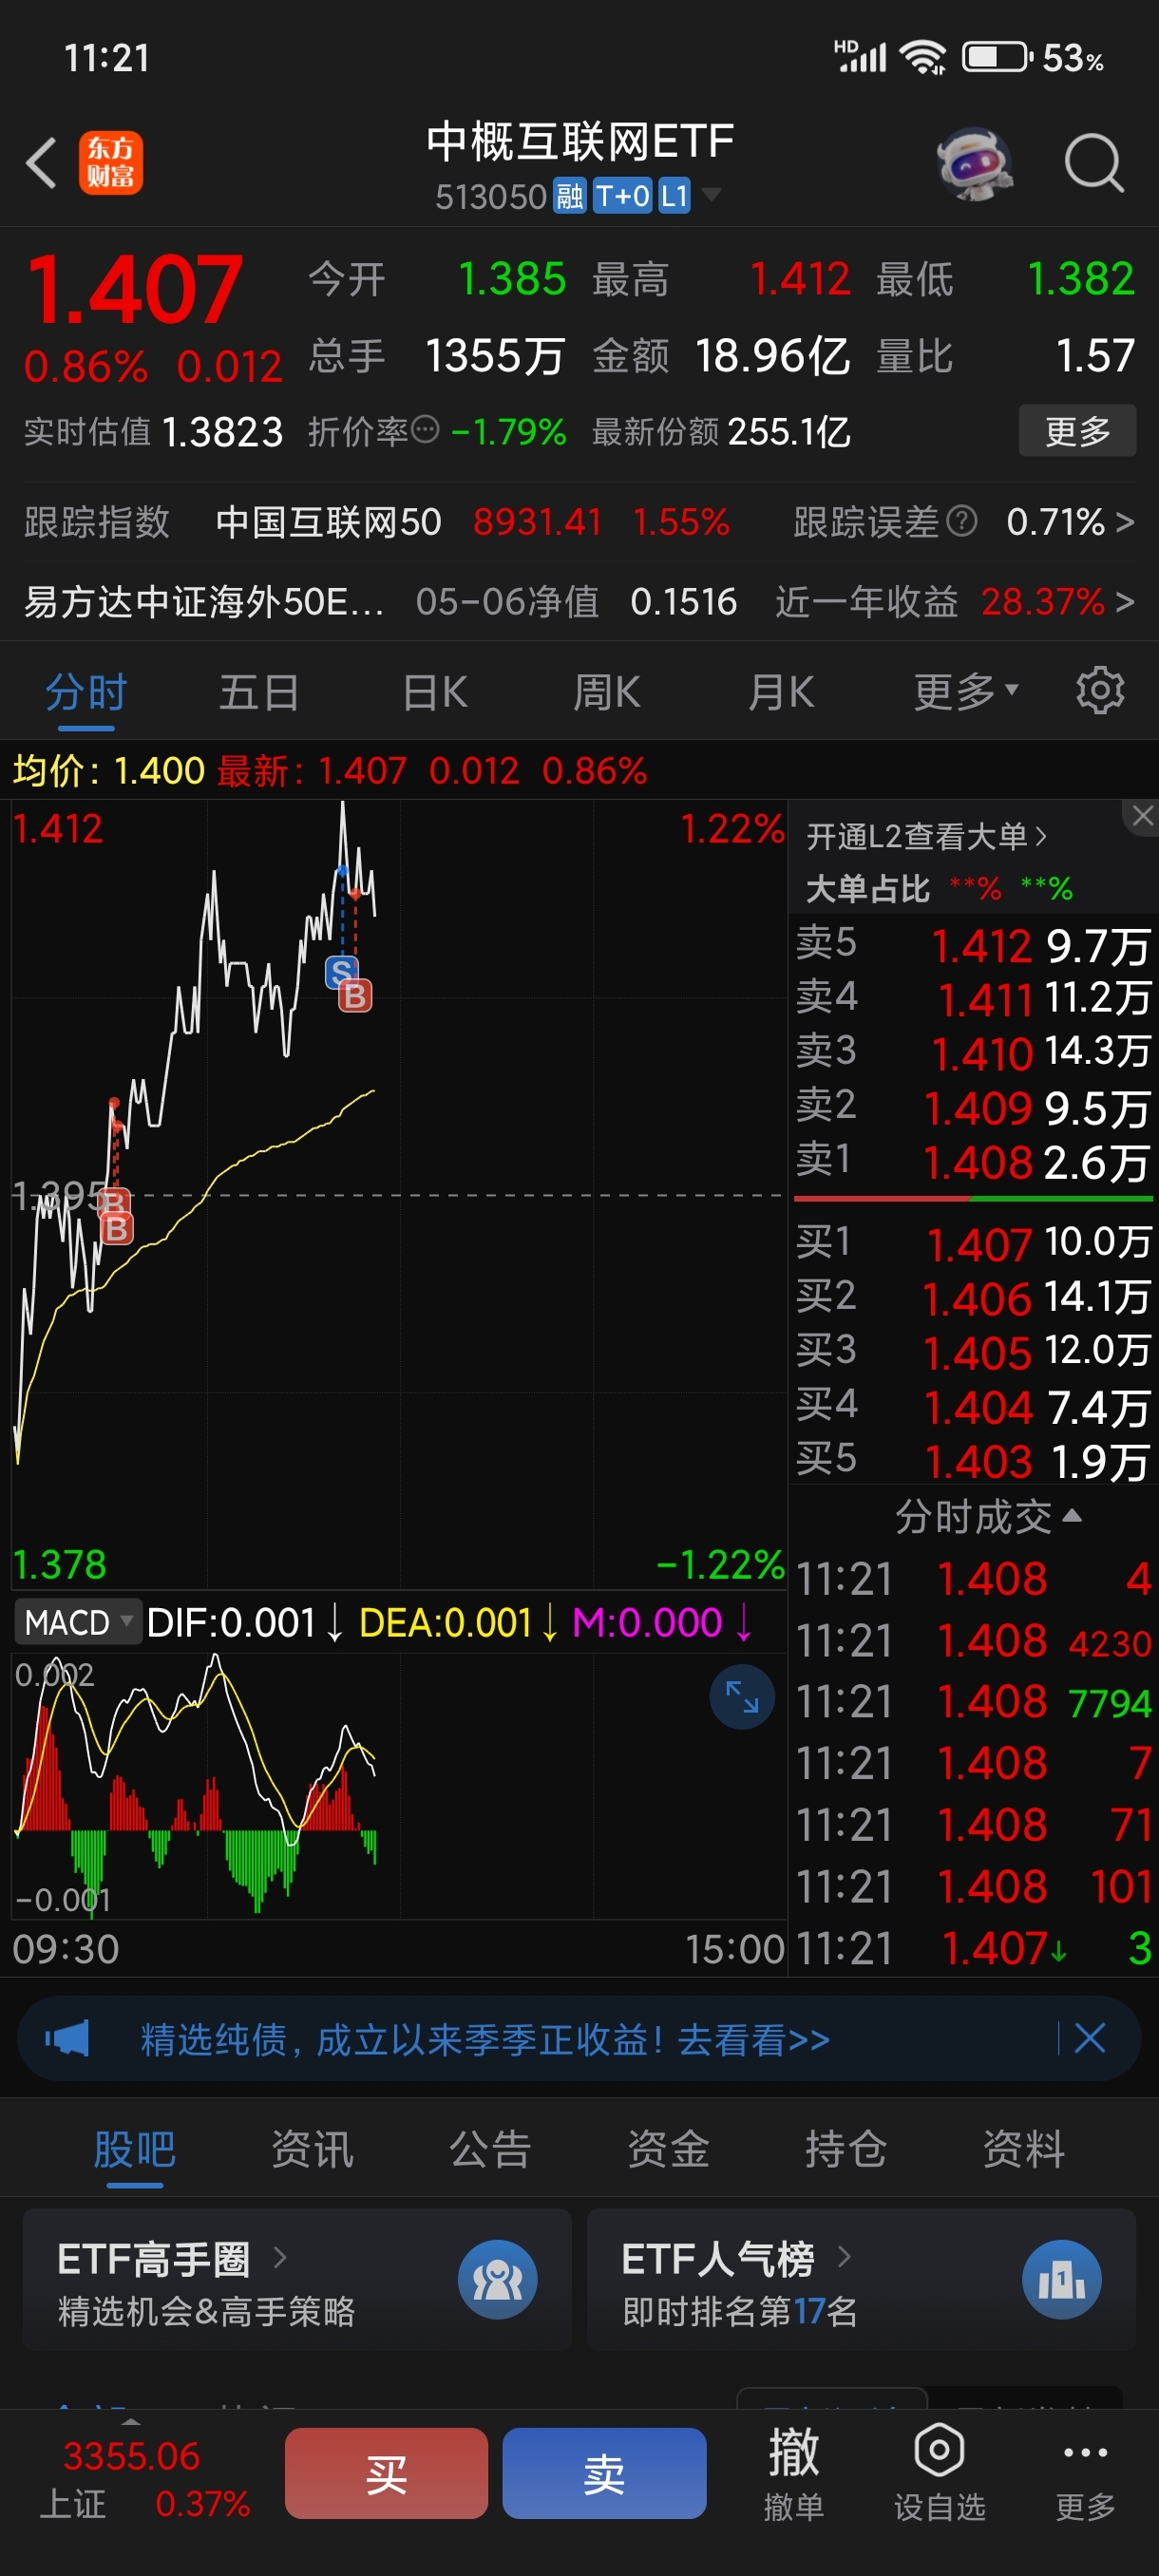
Task: Tap 卖3 1.410 order row
Action: coord(973,1052)
